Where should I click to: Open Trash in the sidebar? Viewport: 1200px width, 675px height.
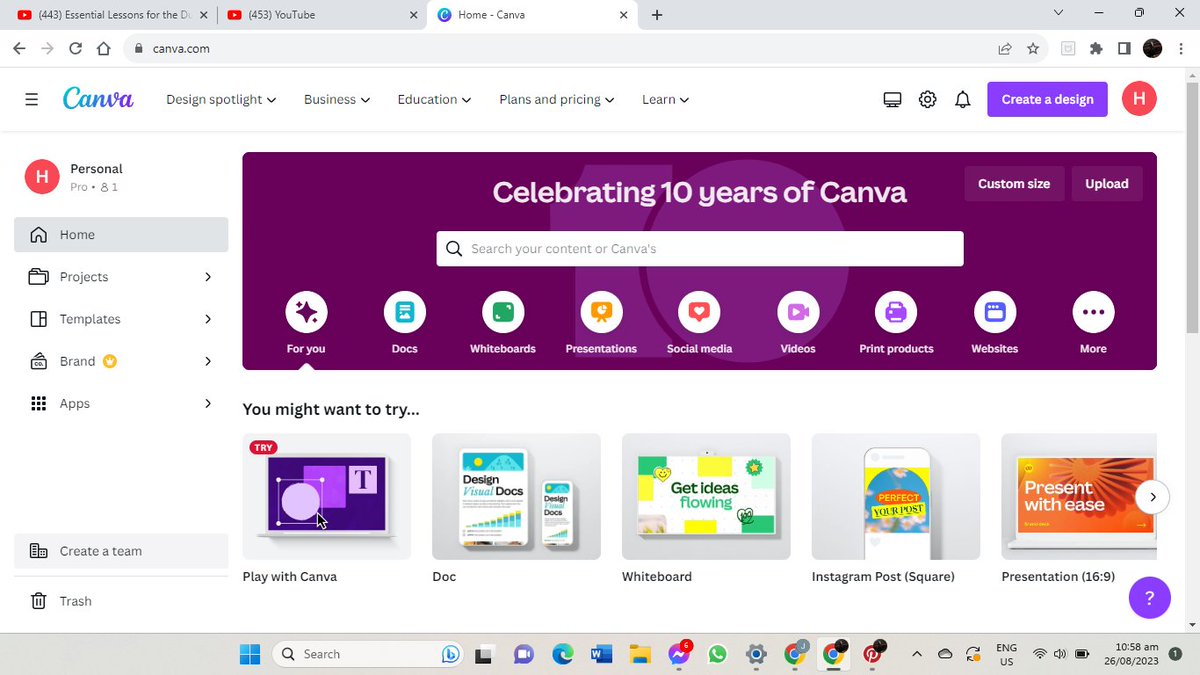(121, 601)
